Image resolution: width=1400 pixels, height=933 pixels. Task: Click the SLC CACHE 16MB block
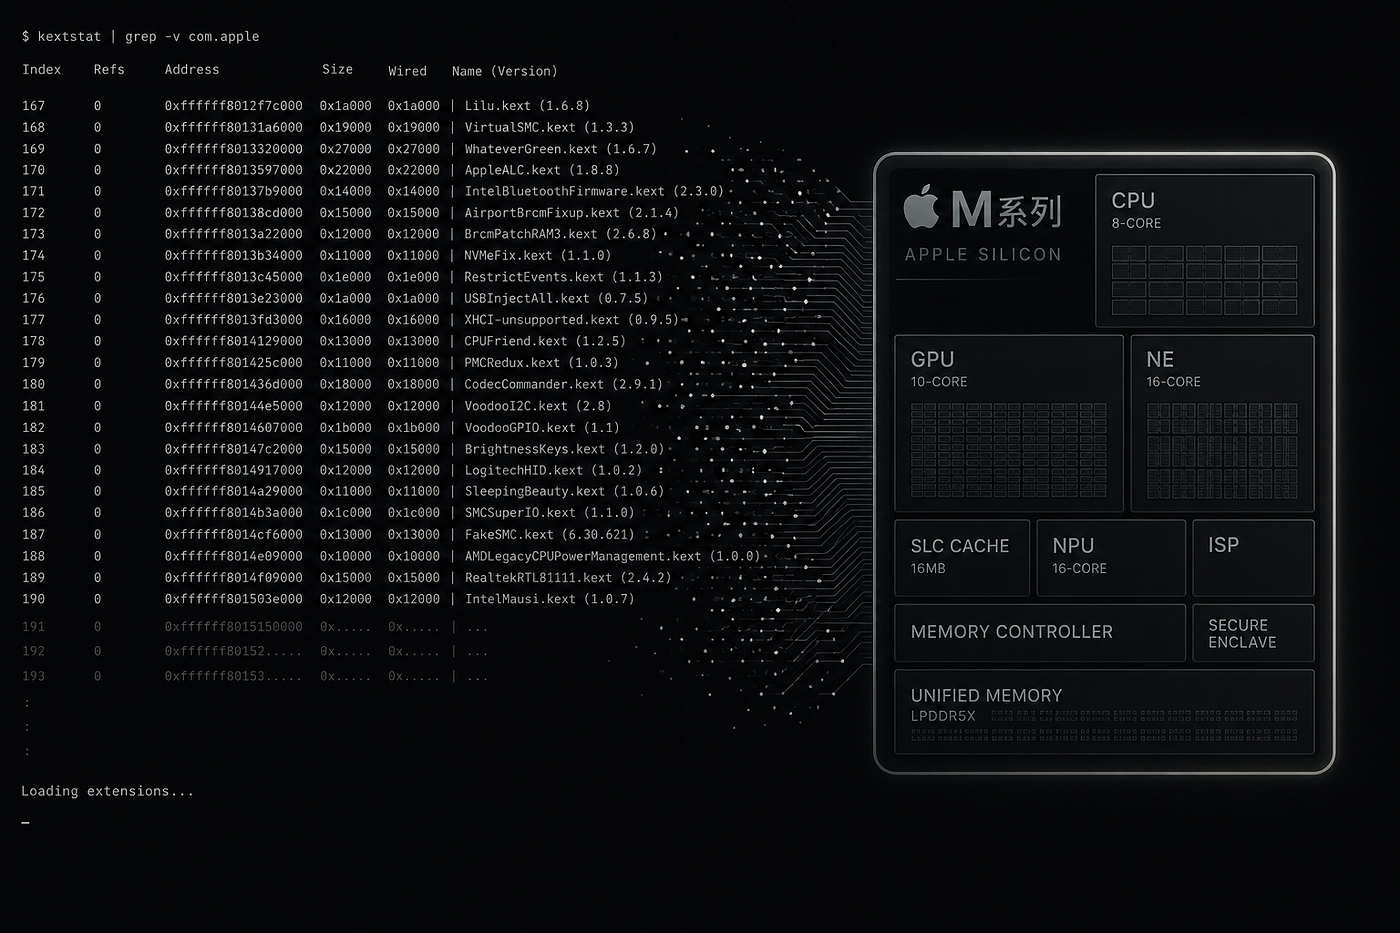pos(962,558)
